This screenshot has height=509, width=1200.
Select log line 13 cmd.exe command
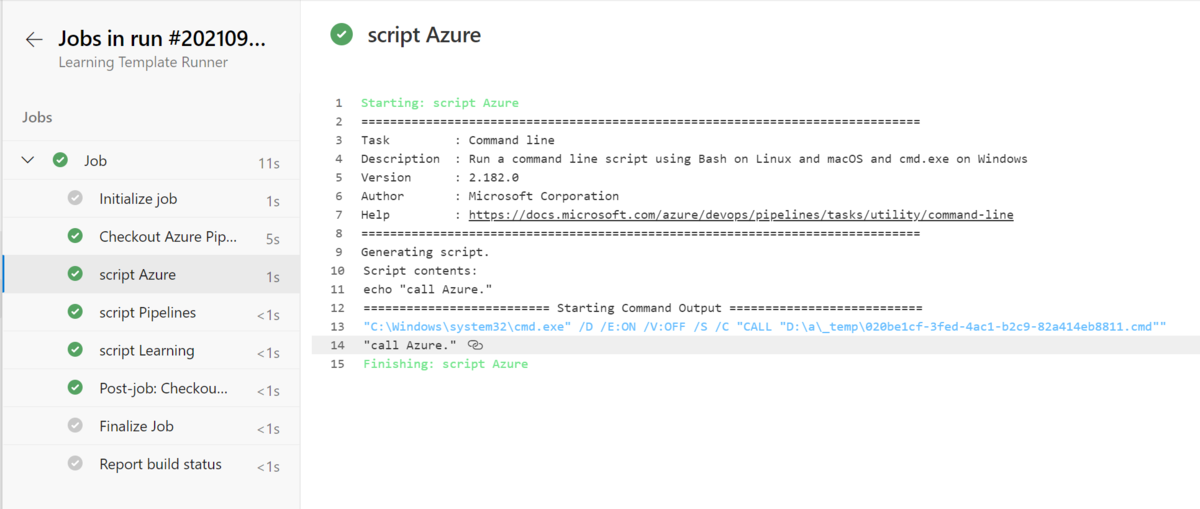click(x=765, y=327)
